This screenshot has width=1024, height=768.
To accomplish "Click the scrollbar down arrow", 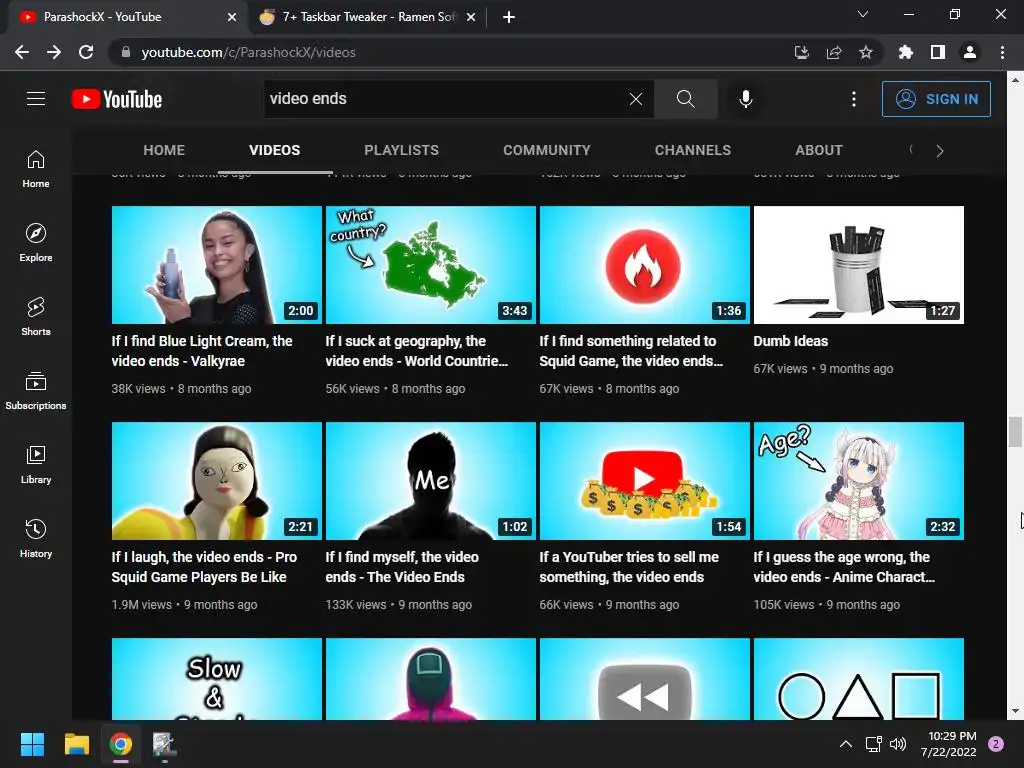I will tap(1015, 711).
